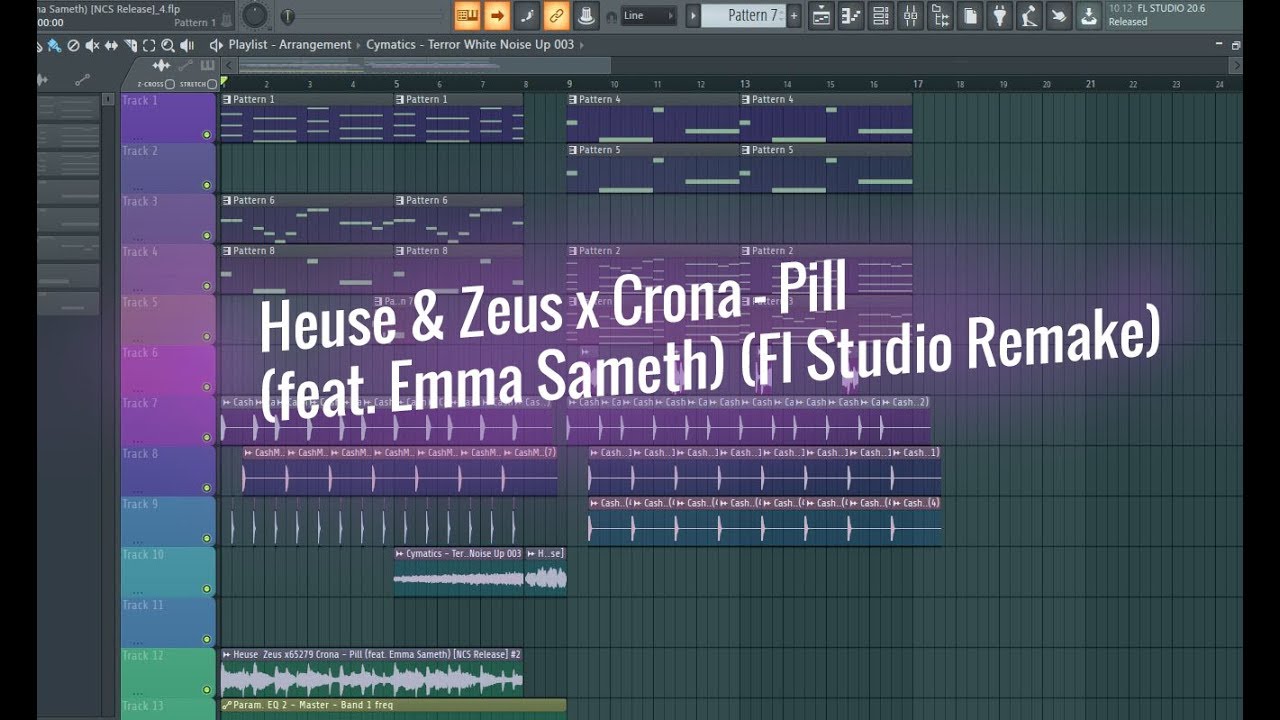Open the Playlist view icon

(x=821, y=15)
